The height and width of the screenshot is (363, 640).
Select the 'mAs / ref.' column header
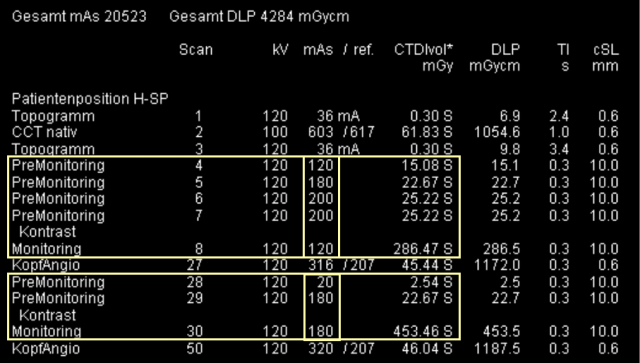click(x=338, y=50)
